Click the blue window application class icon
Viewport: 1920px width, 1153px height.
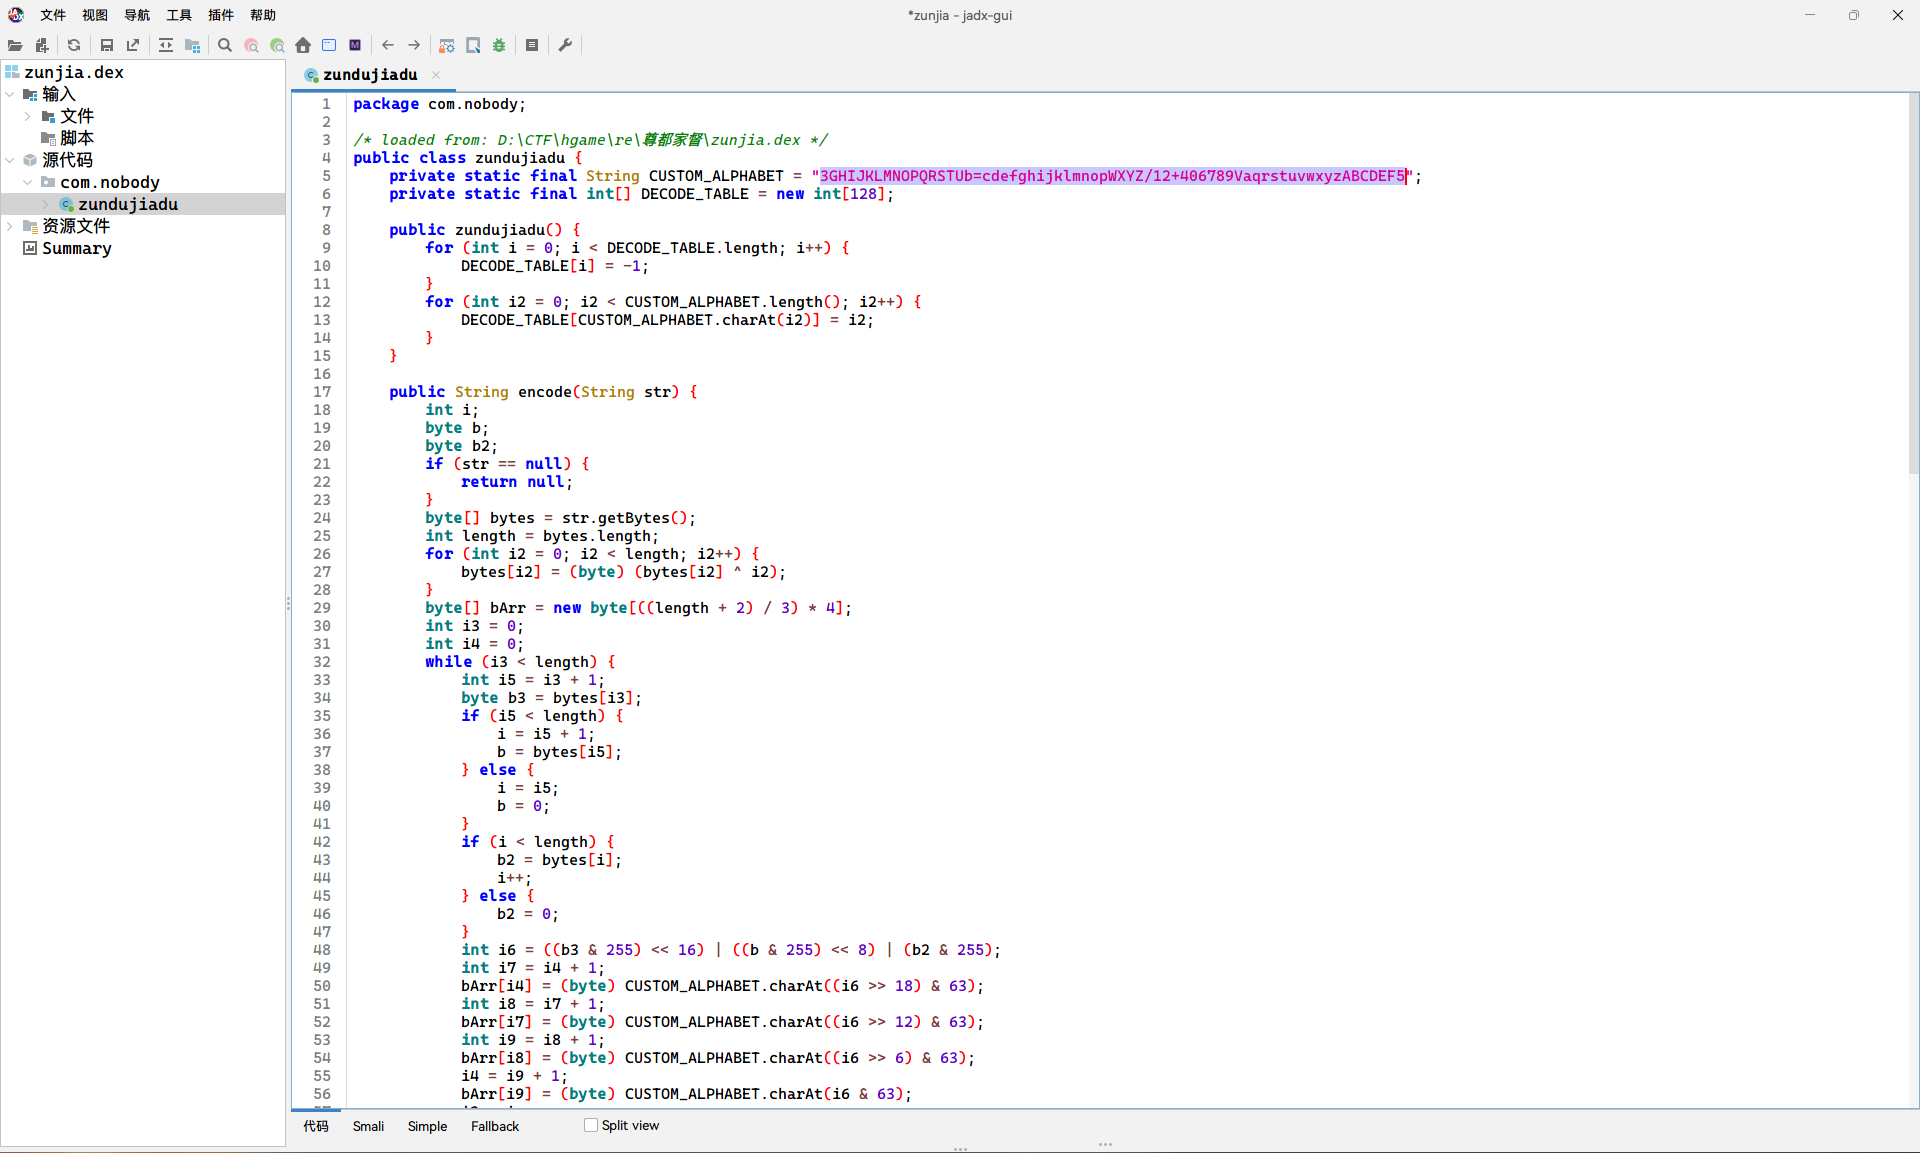pyautogui.click(x=329, y=45)
